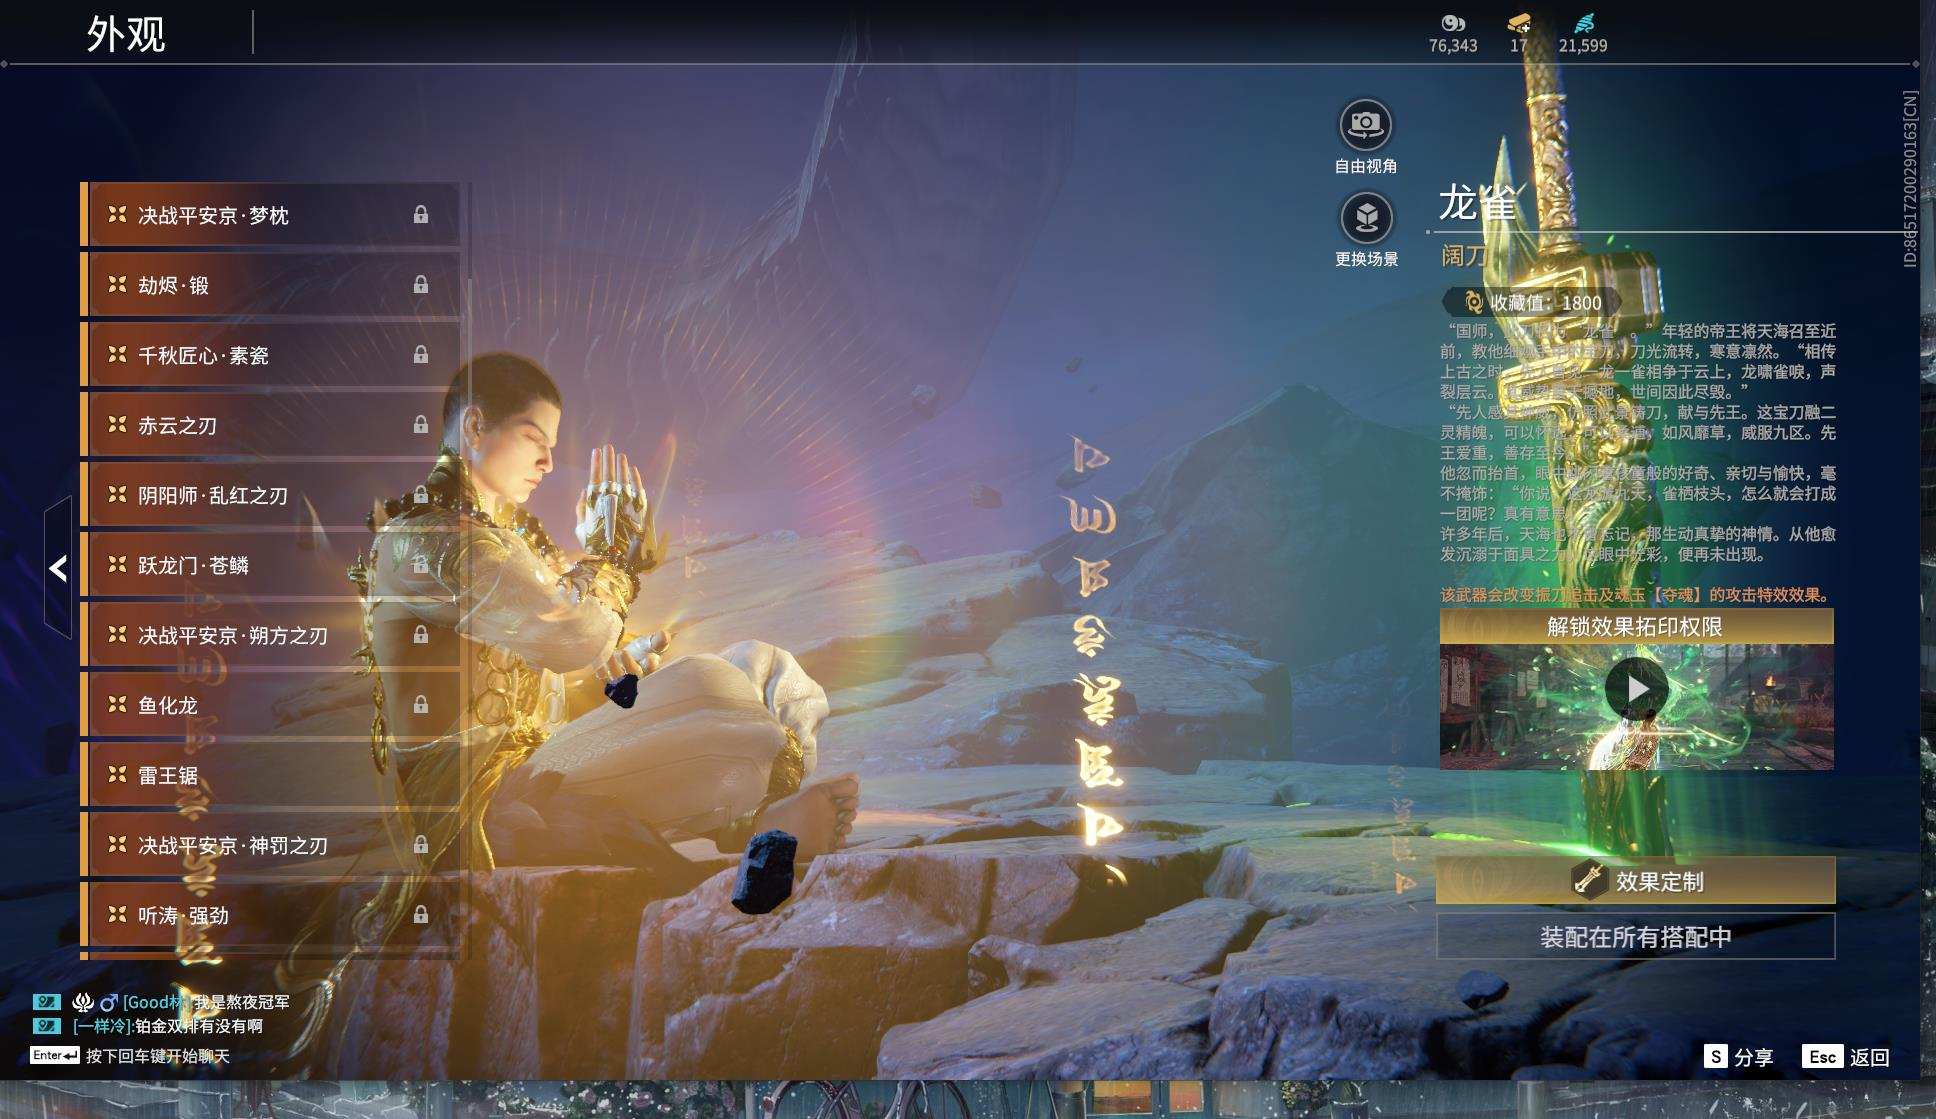Image resolution: width=1936 pixels, height=1119 pixels.
Task: Select skin 决战平安京·梦枕
Action: point(270,215)
